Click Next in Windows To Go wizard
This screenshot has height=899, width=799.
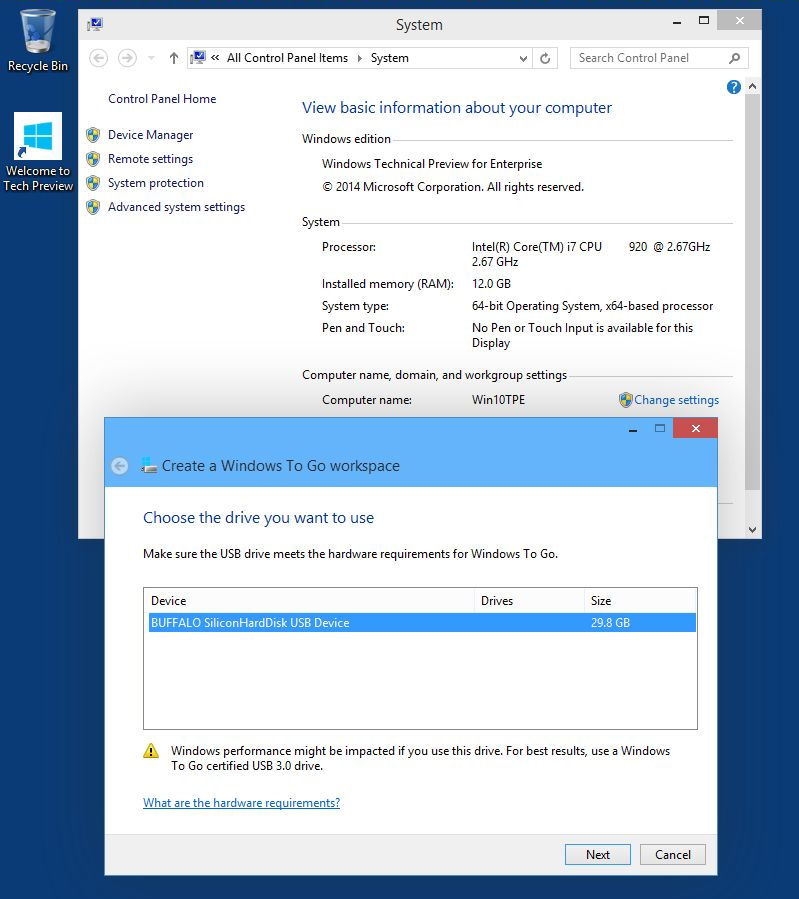tap(598, 854)
